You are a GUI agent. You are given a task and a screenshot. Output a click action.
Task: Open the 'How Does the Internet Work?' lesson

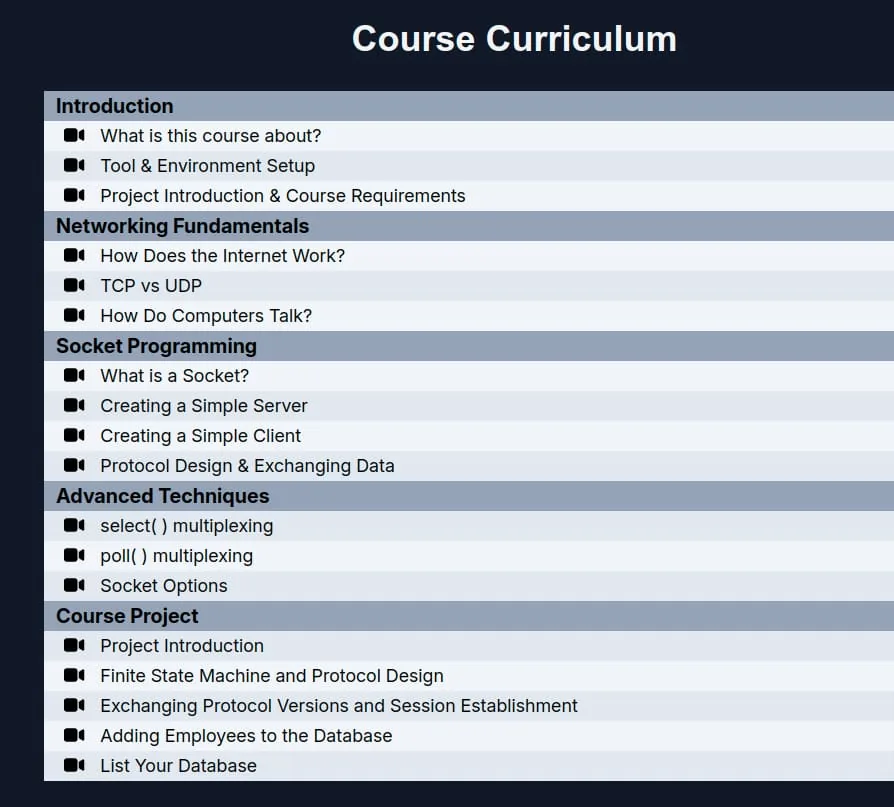469,256
